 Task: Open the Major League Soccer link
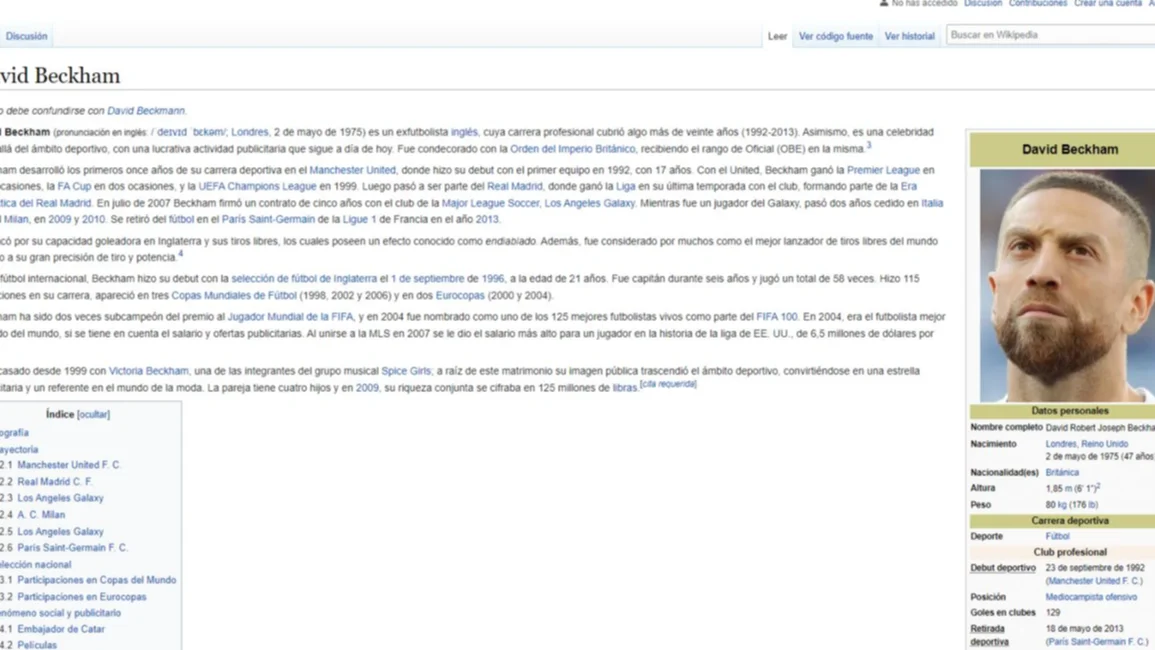coord(490,203)
